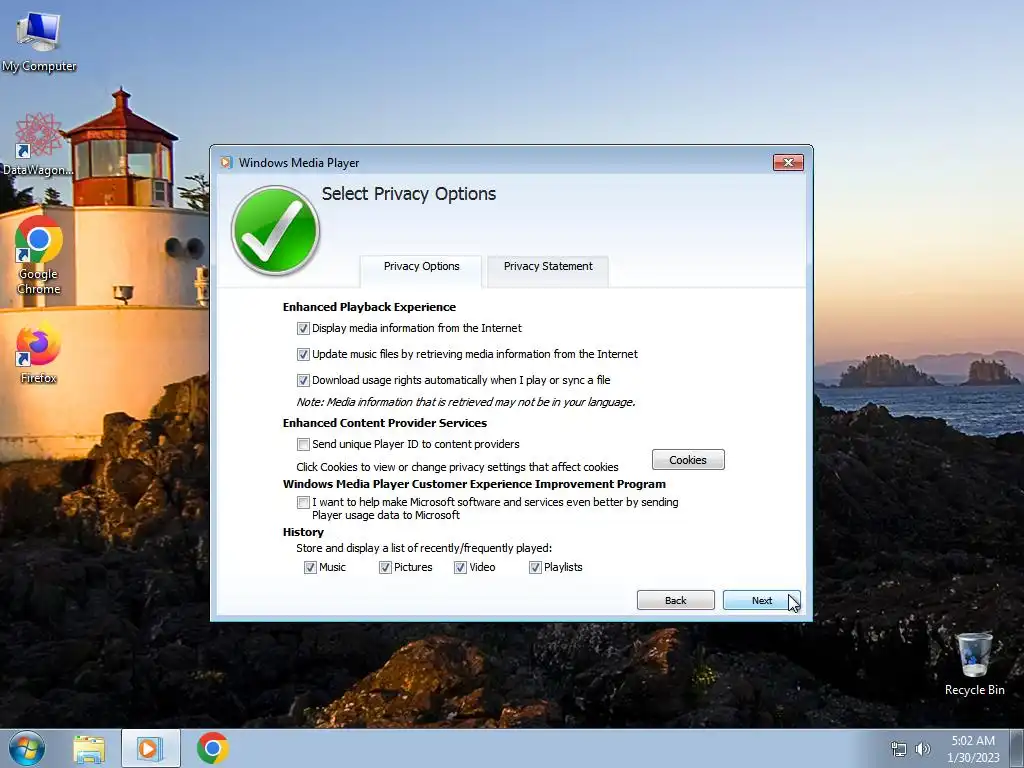Viewport: 1024px width, 768px height.
Task: Click Show Desktop strip at taskbar end
Action: pos(1017,748)
